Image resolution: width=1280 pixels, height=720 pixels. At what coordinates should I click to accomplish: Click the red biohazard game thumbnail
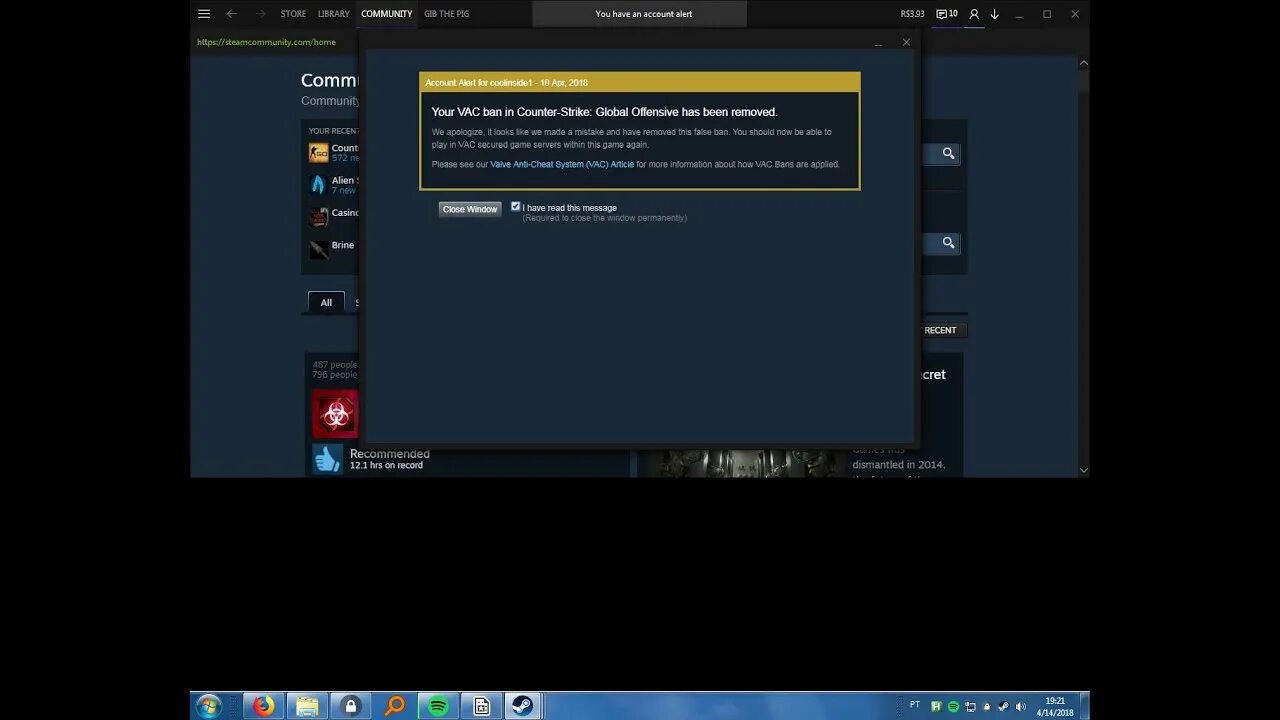[x=335, y=414]
